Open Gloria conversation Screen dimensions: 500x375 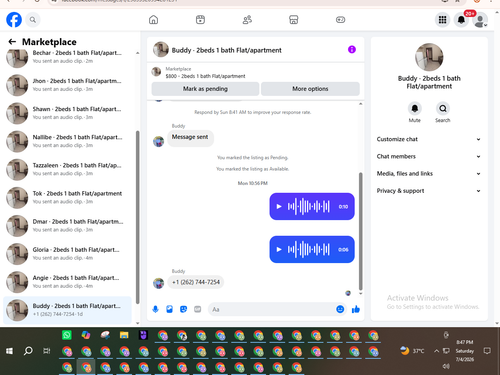tap(68, 254)
